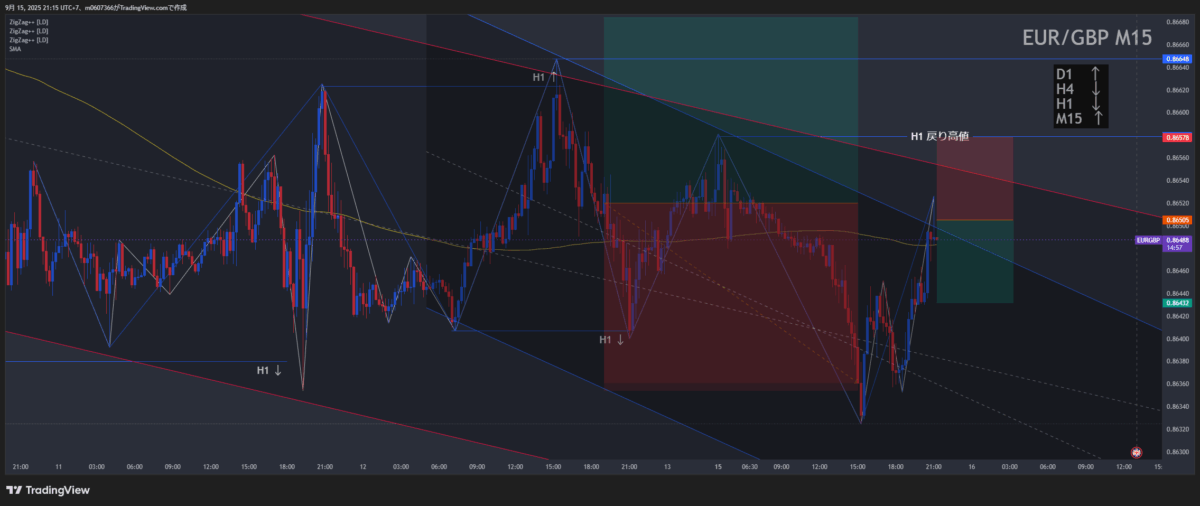
Task: Select the first ZigZag++ [LD] indicator label
Action: tap(28, 19)
